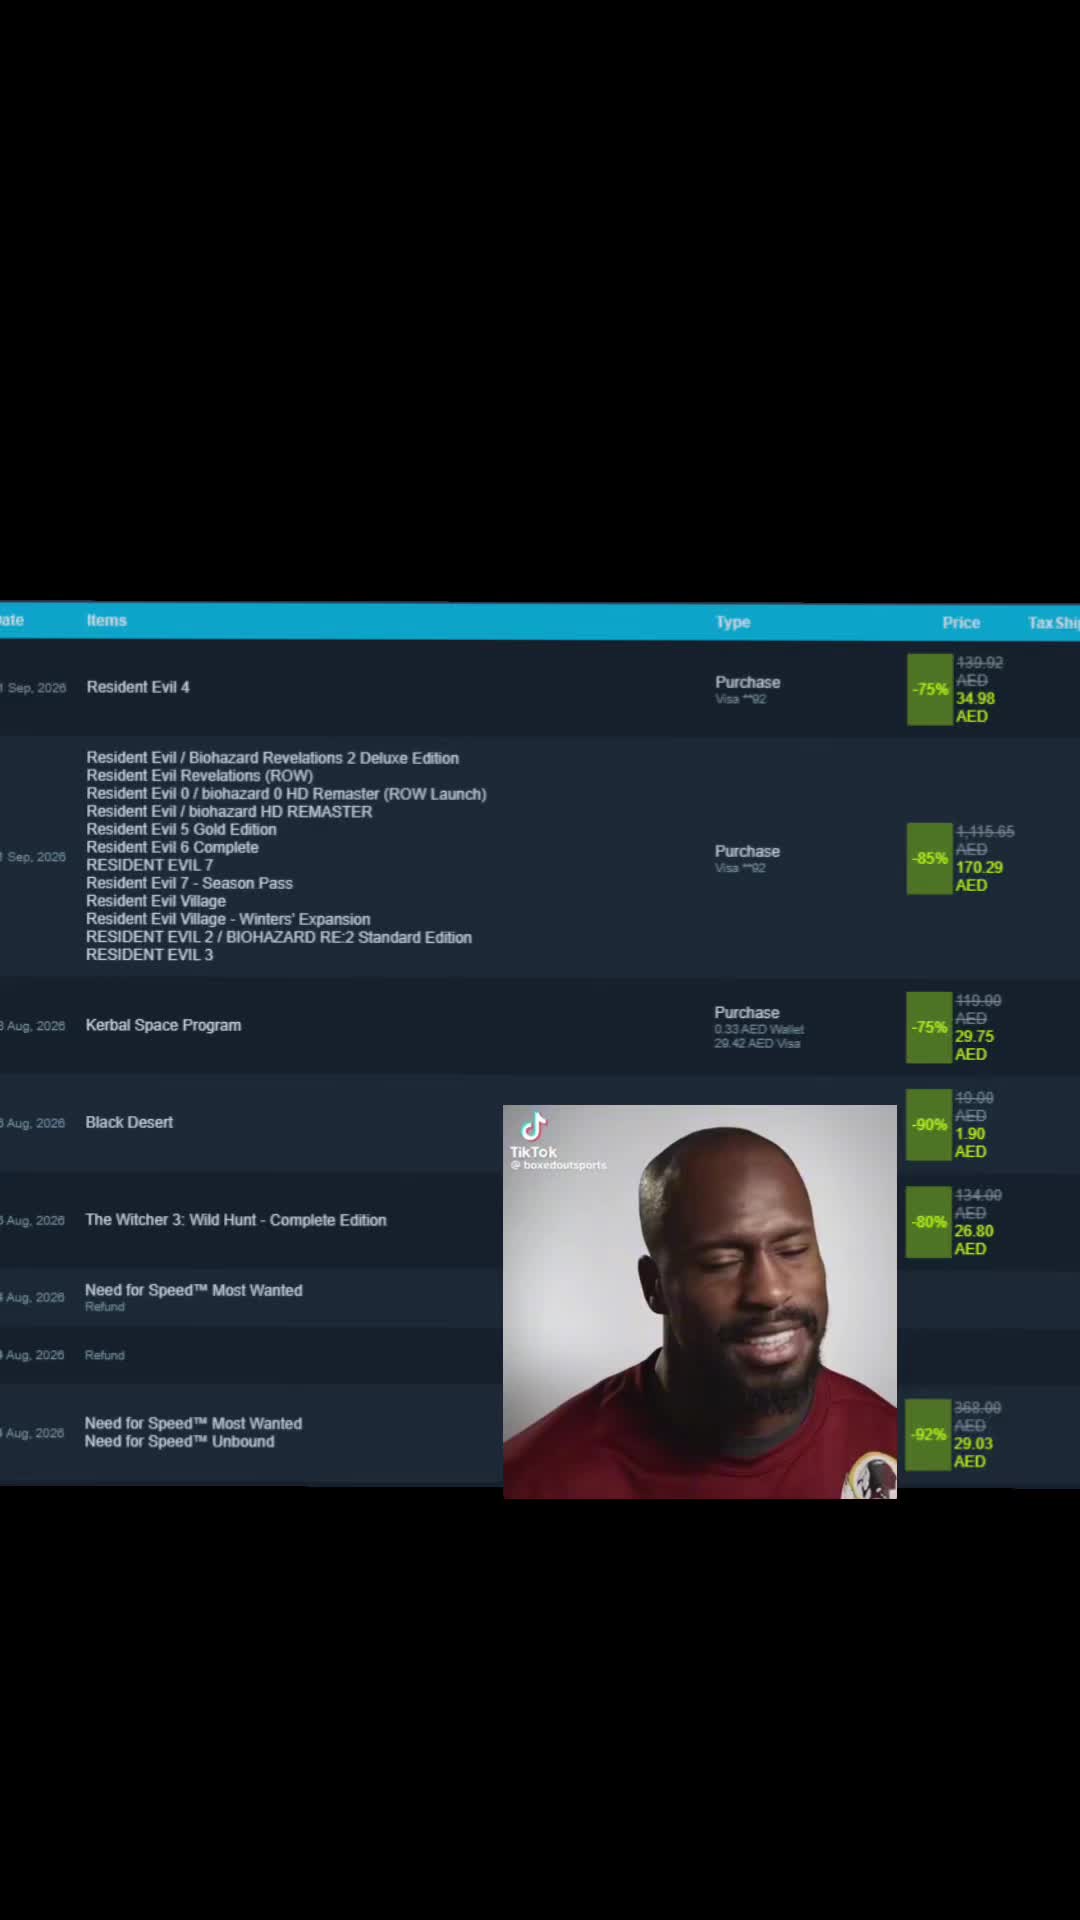Open the refunded Need for Speed Most Wanted entry
This screenshot has height=1920, width=1080.
coord(193,1291)
